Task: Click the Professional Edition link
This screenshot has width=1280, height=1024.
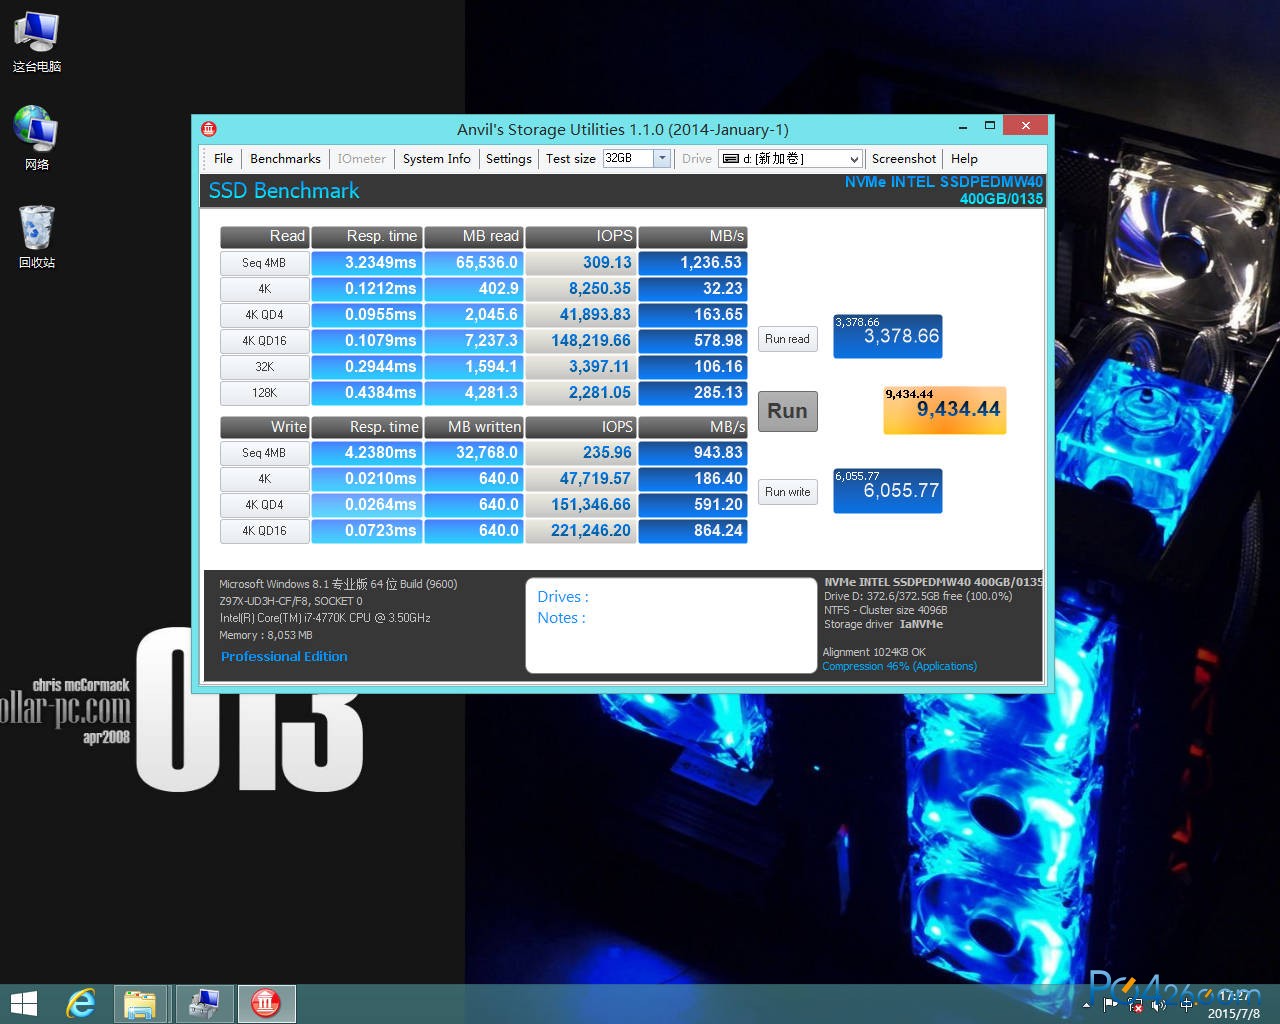Action: pos(284,656)
